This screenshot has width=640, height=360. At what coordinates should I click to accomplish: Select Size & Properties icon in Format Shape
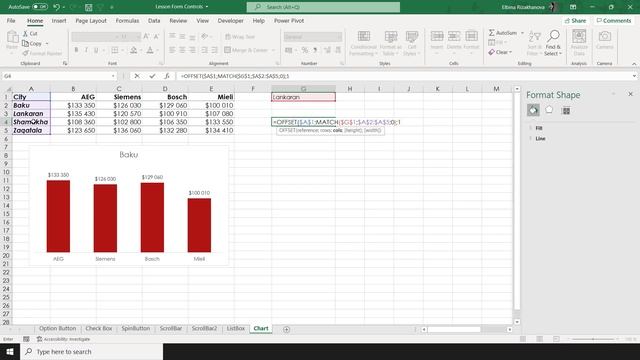click(566, 110)
